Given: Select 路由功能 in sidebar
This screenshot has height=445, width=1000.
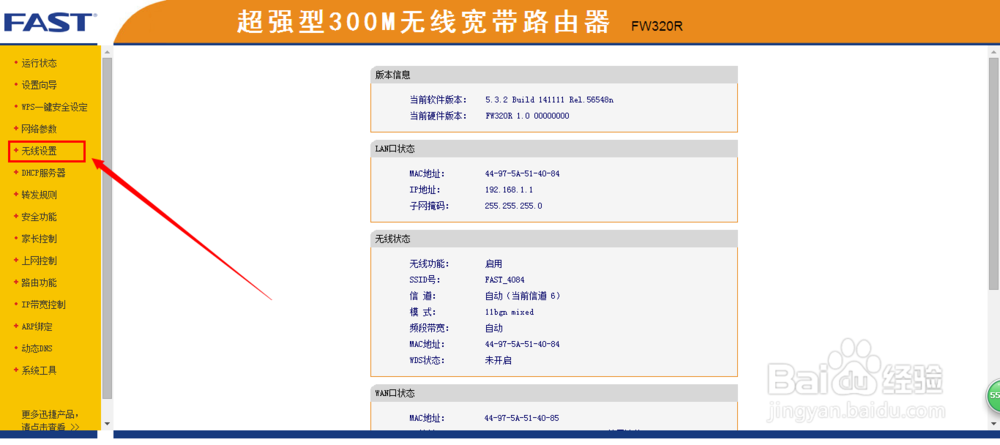Looking at the screenshot, I should (39, 282).
